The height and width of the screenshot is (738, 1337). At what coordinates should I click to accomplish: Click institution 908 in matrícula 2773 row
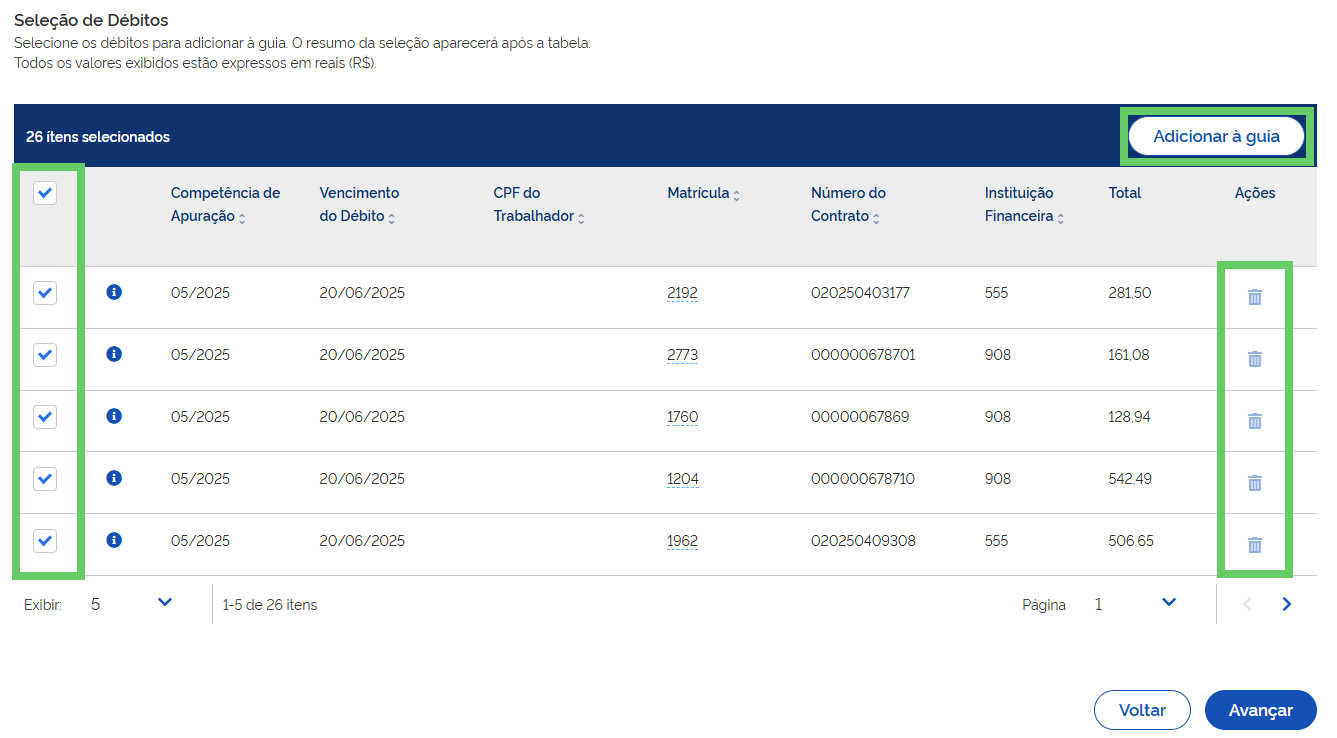(x=998, y=355)
